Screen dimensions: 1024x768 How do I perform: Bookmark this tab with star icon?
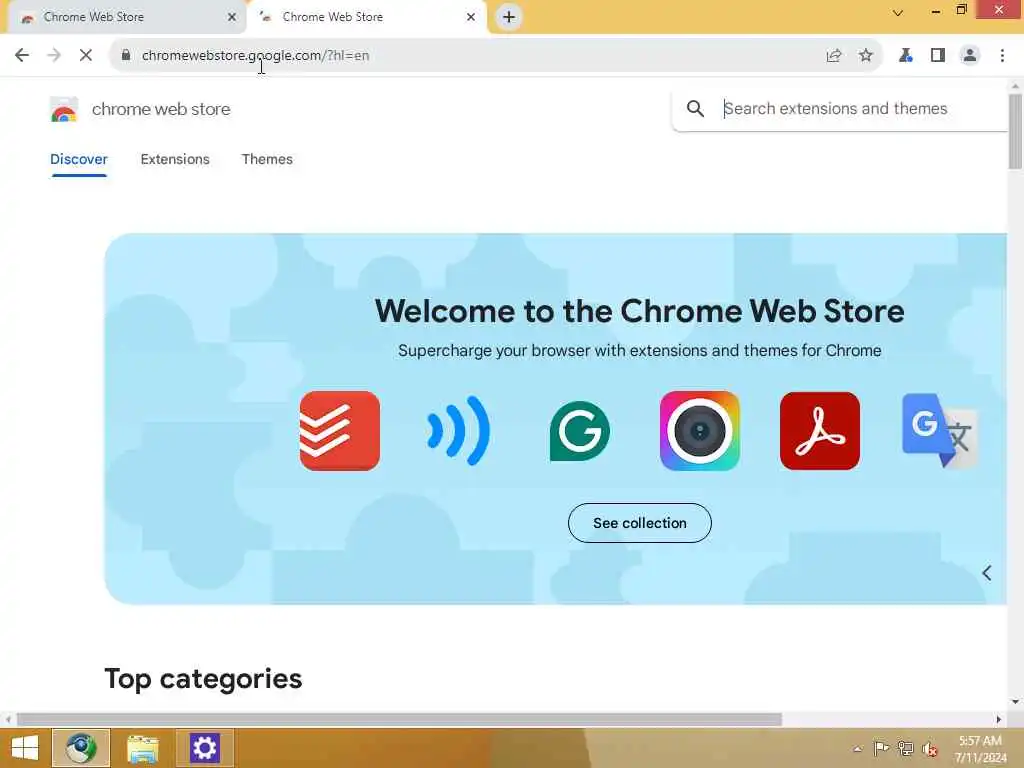(x=866, y=56)
